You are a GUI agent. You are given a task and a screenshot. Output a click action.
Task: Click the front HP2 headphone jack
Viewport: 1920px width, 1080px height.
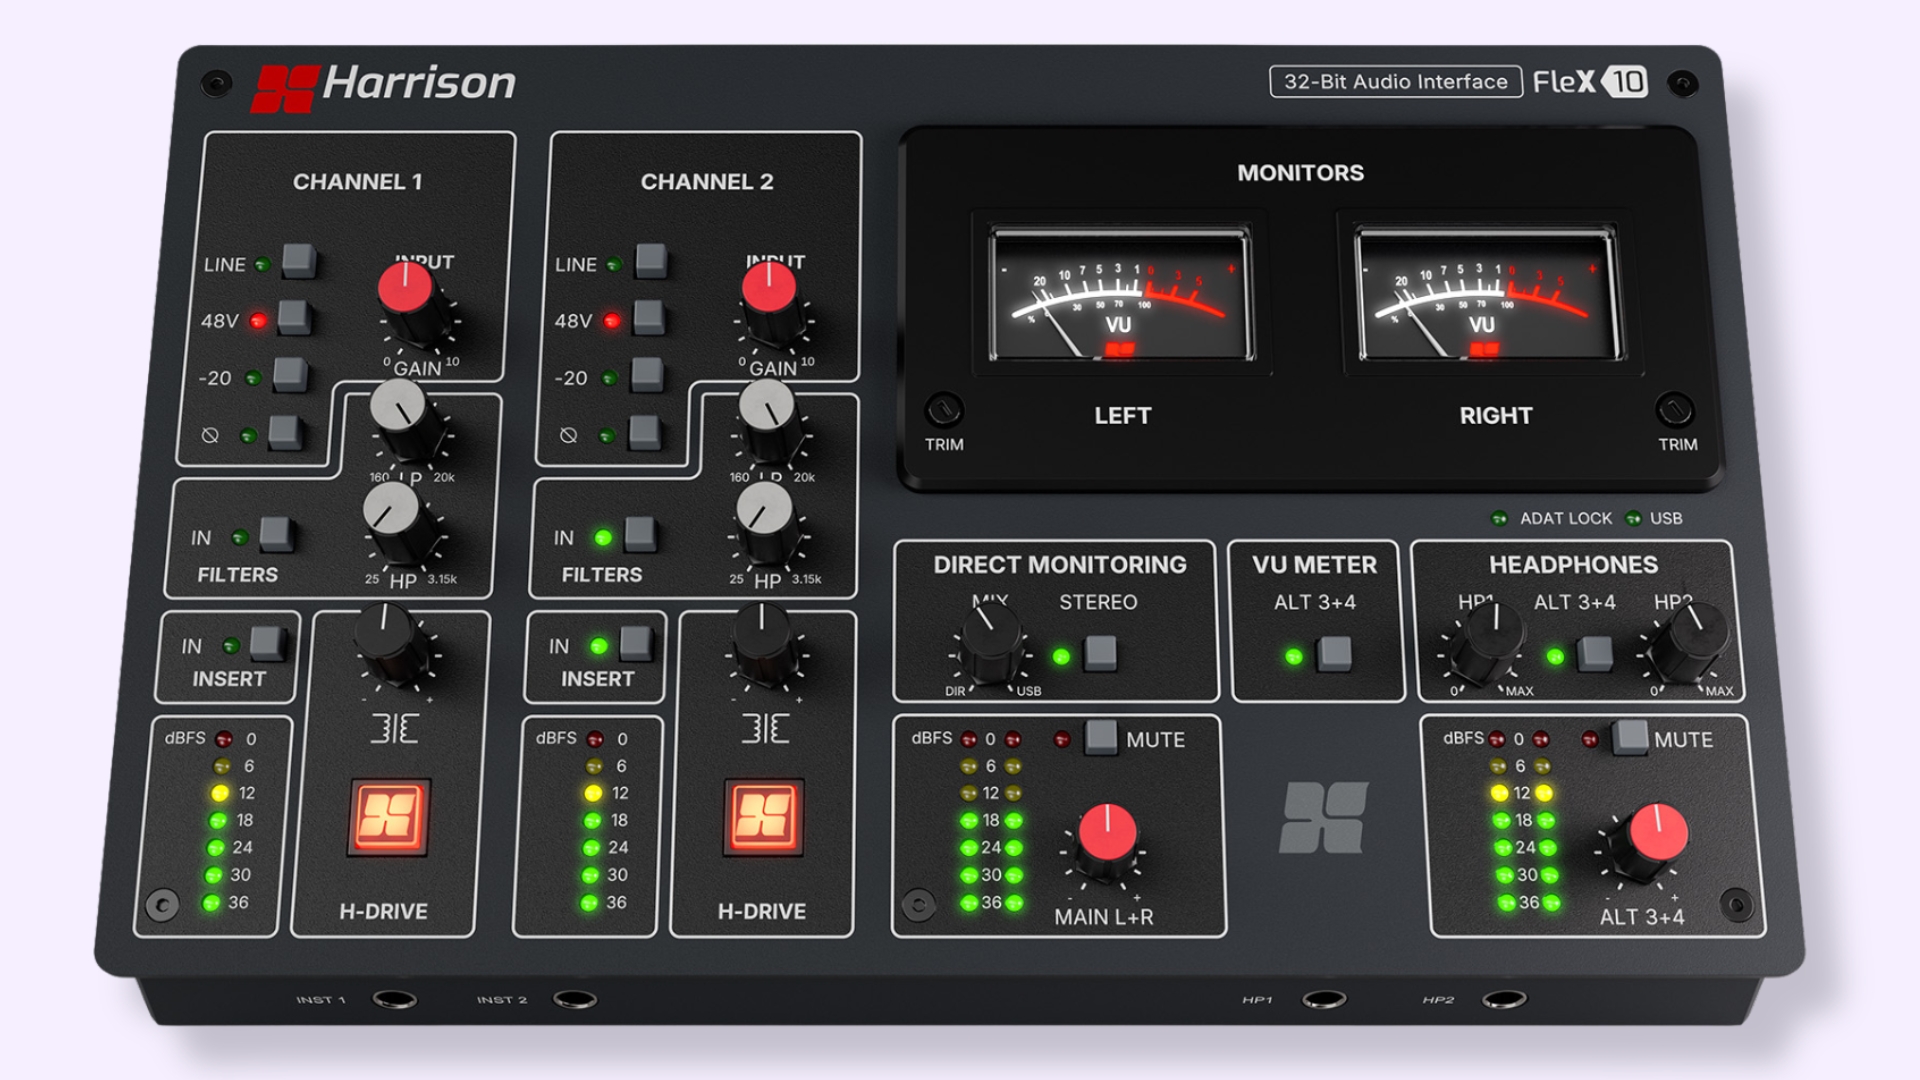(1504, 999)
